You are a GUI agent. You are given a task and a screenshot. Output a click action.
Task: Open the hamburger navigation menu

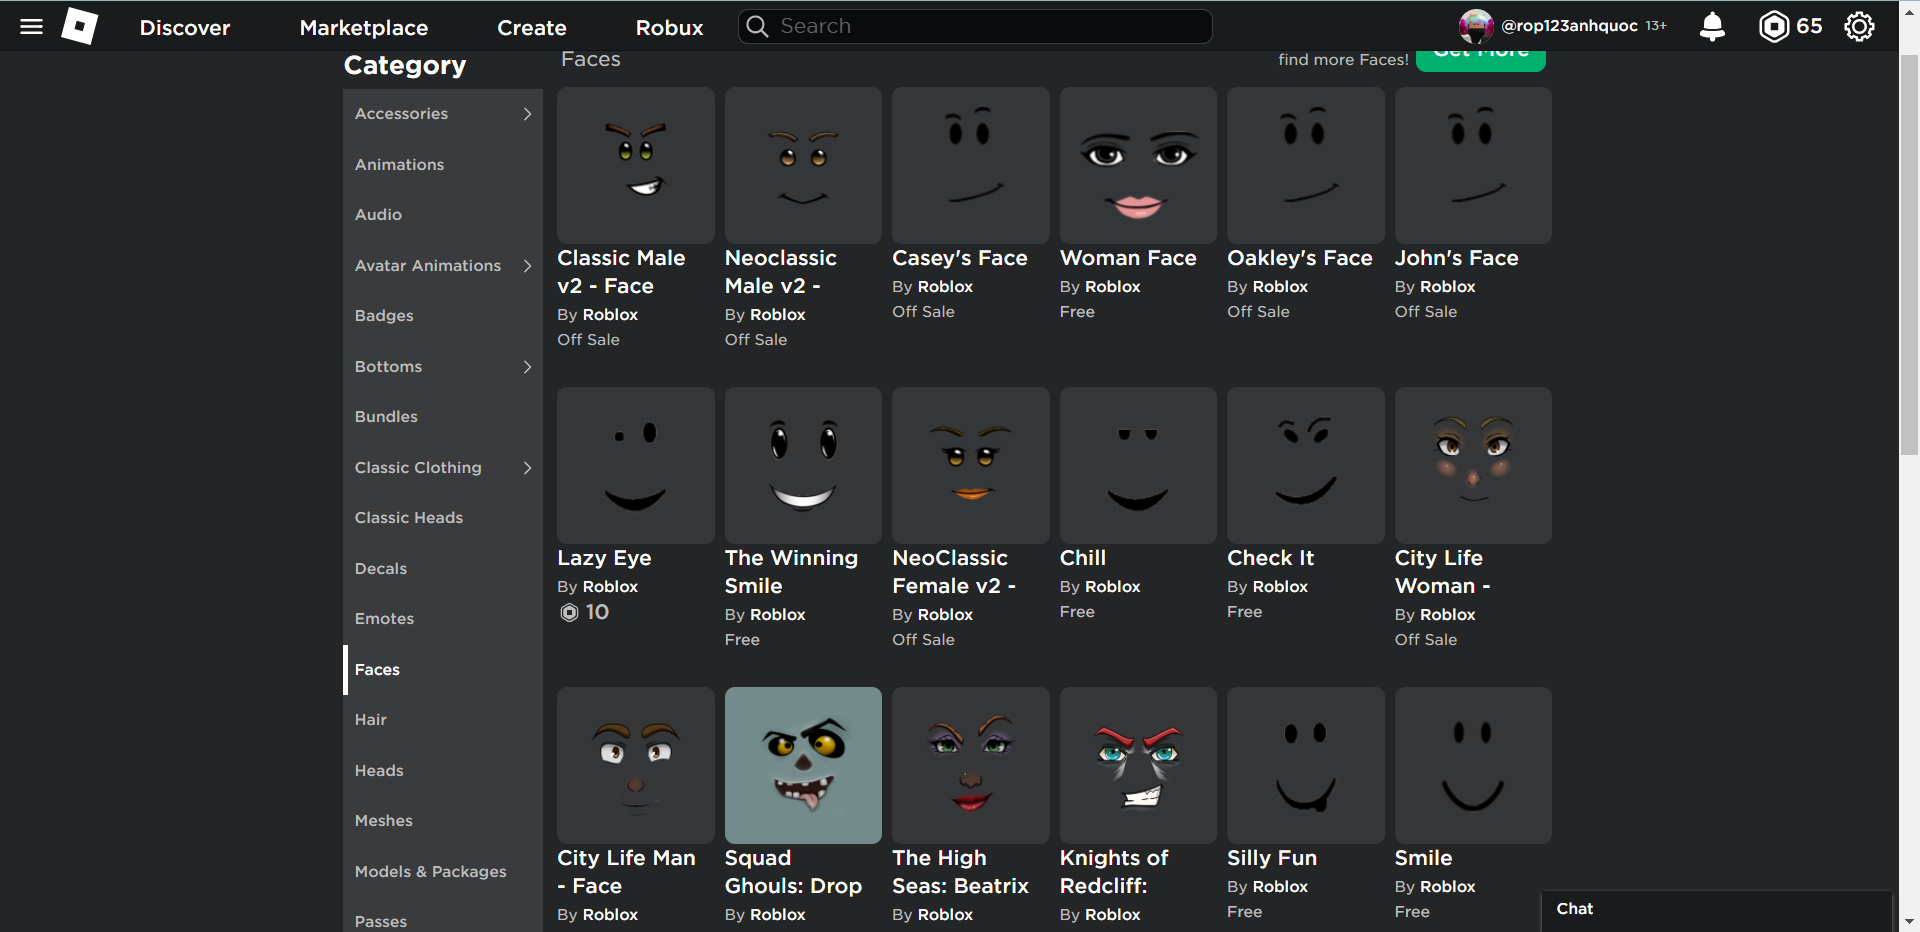[x=32, y=27]
